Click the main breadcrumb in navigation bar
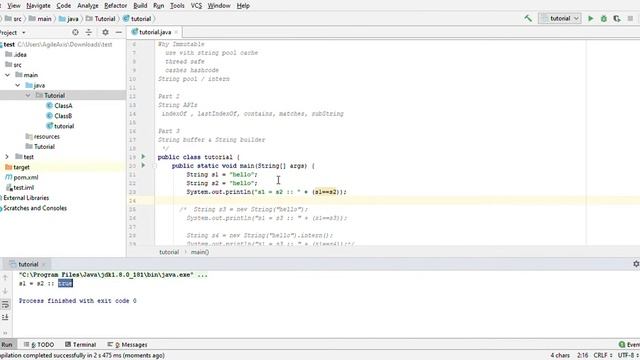Viewport: 640px width, 360px height. (40, 19)
